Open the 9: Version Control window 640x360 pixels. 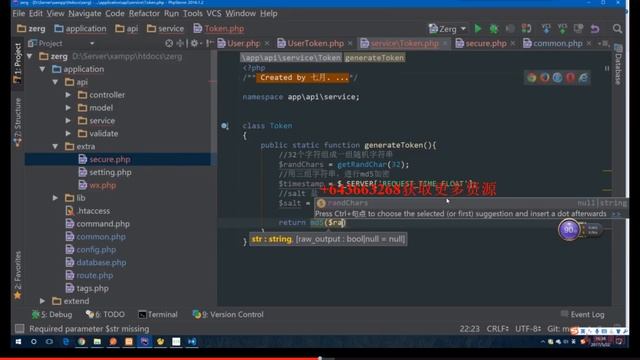[228, 315]
